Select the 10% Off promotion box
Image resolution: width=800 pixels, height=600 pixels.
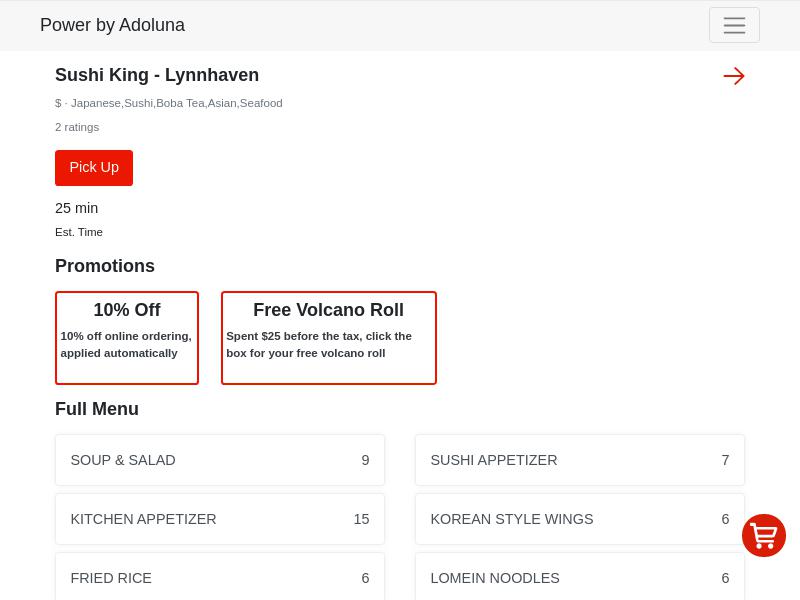(x=127, y=338)
